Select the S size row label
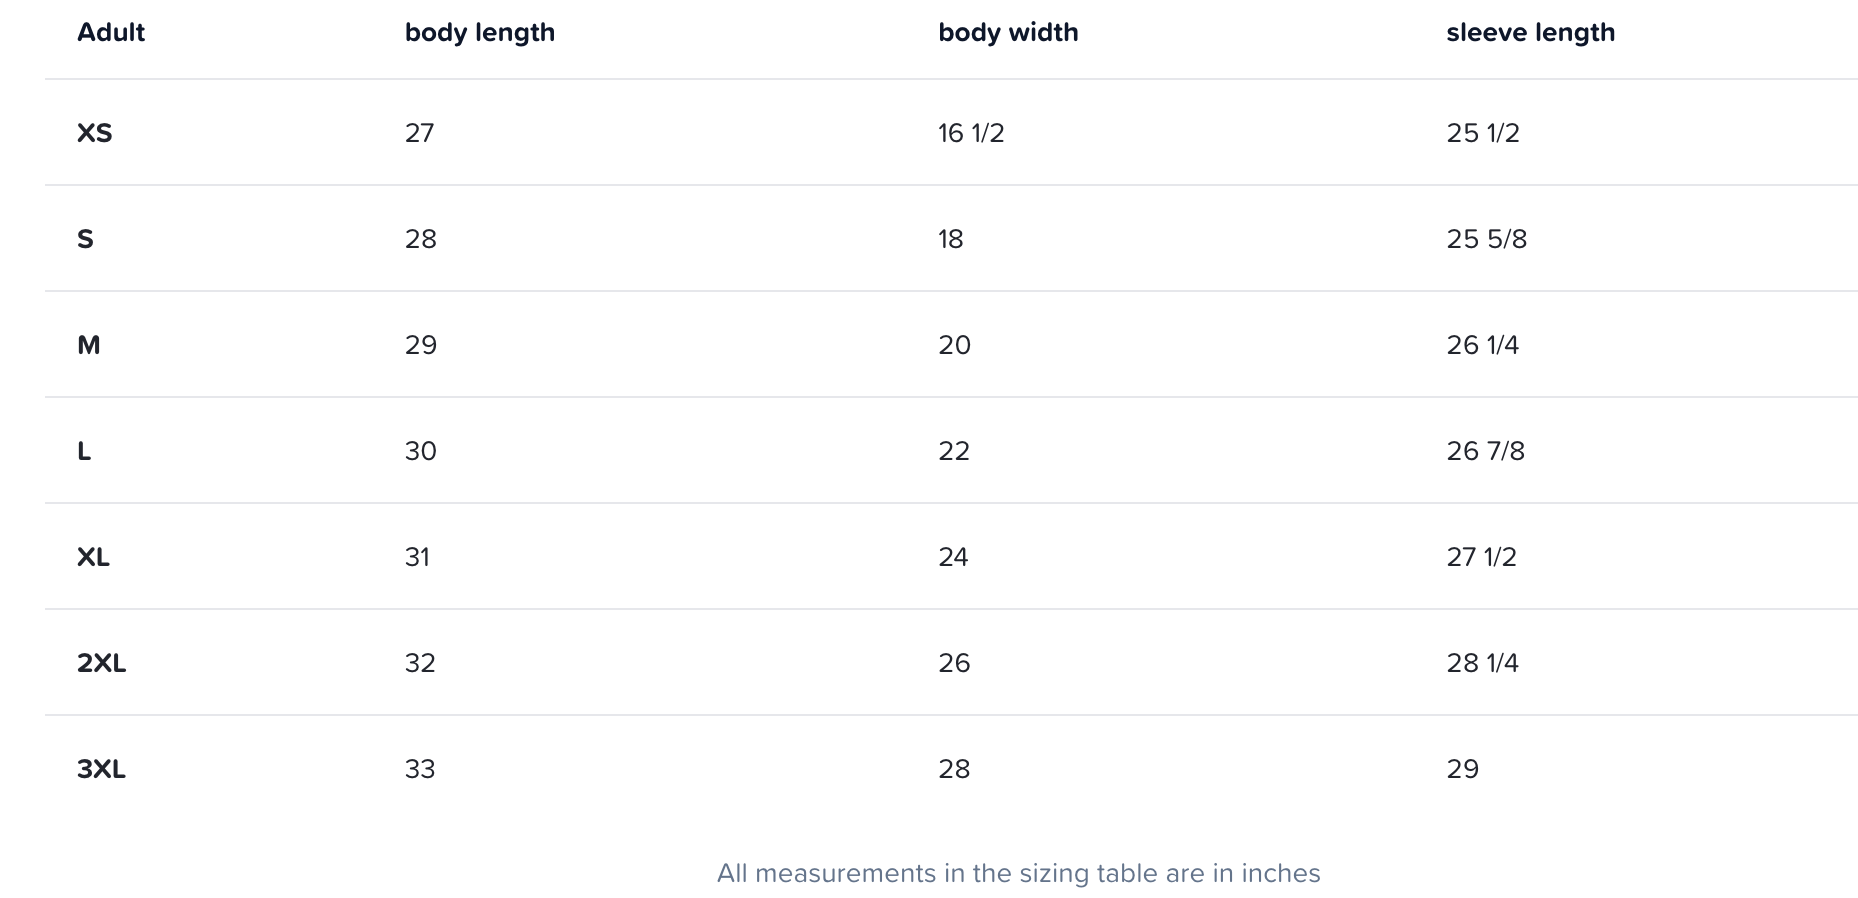1858x898 pixels. click(86, 239)
